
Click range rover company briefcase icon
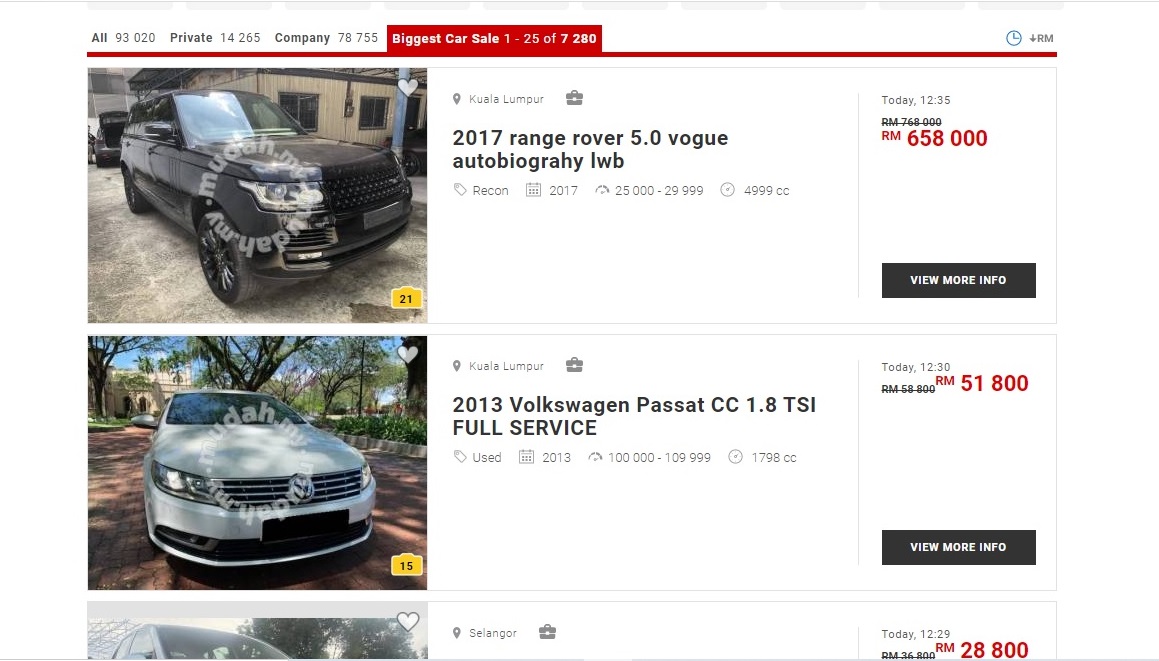point(574,98)
